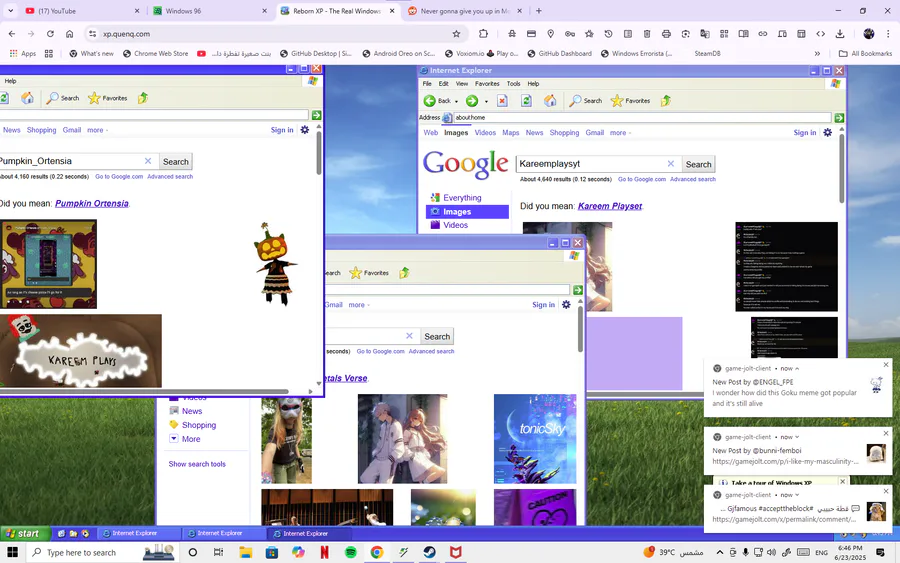Click Back arrow in Kareemplaysyt Internet Explorer
The image size is (900, 563).
(x=429, y=101)
